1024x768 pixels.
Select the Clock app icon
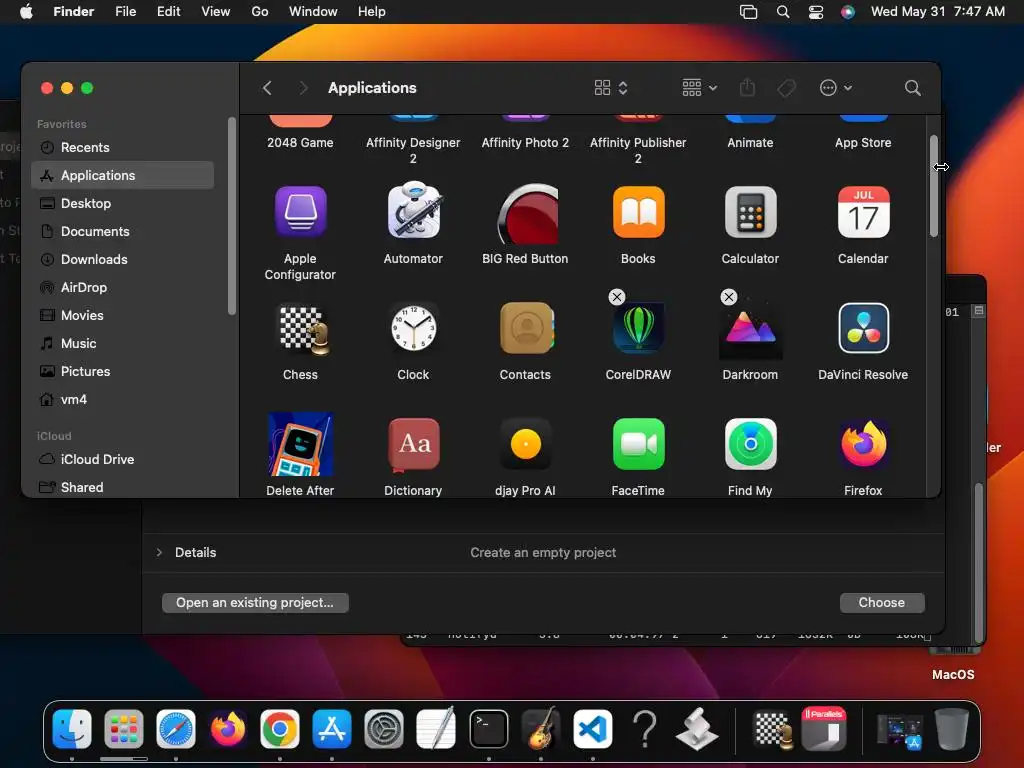413,328
